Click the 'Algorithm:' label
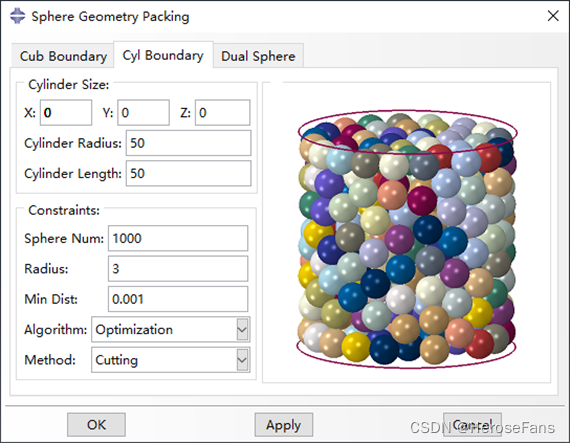Screen dimensions: 570x443 click(56, 330)
